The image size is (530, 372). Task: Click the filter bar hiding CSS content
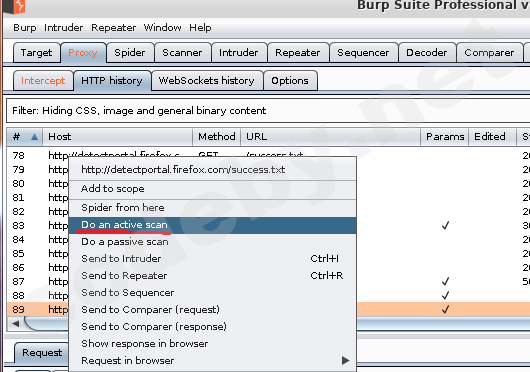tap(268, 110)
